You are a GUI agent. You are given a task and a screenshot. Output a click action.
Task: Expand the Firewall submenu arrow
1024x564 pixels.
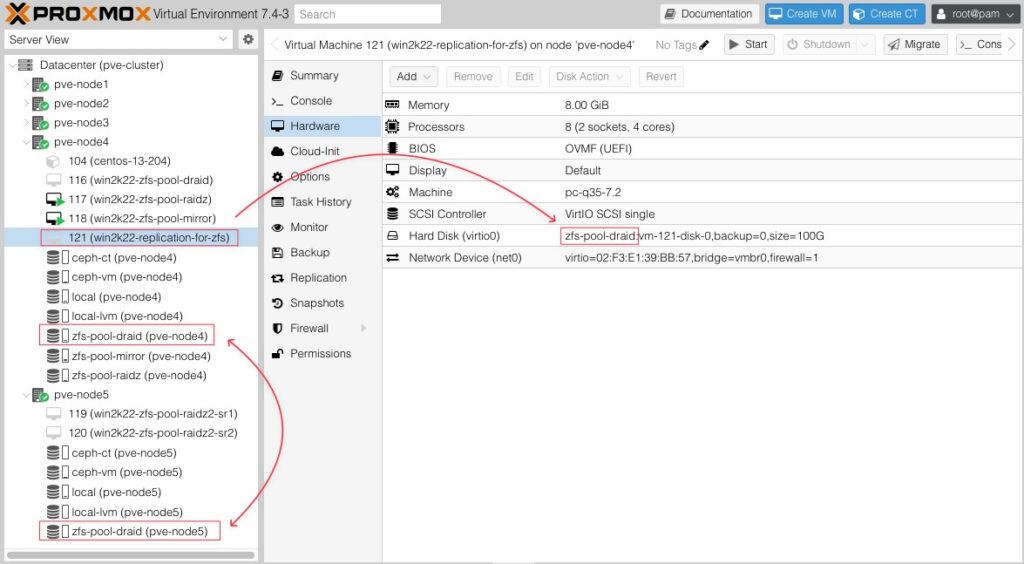(x=363, y=328)
